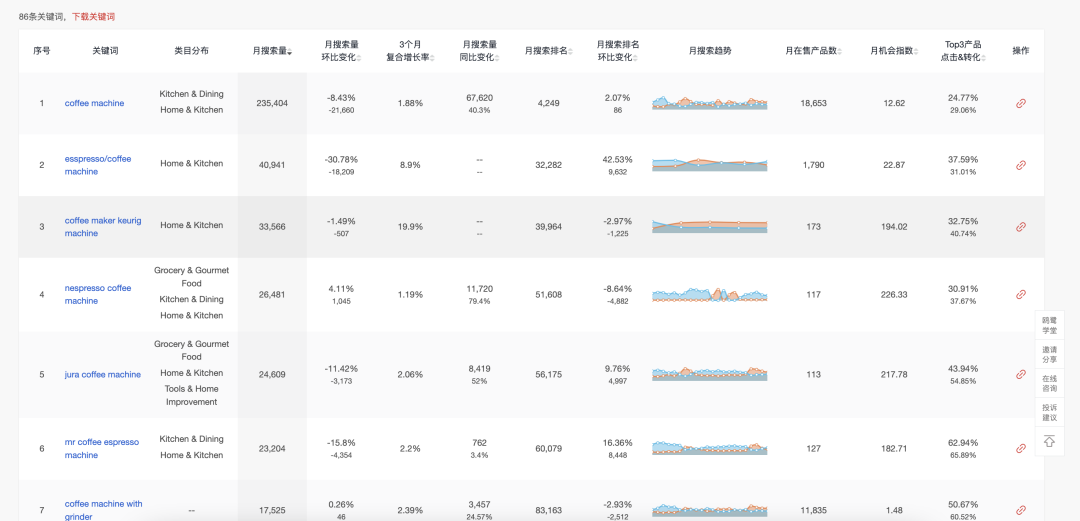Click search volume value 40,941
Image resolution: width=1080 pixels, height=521 pixels.
[272, 165]
